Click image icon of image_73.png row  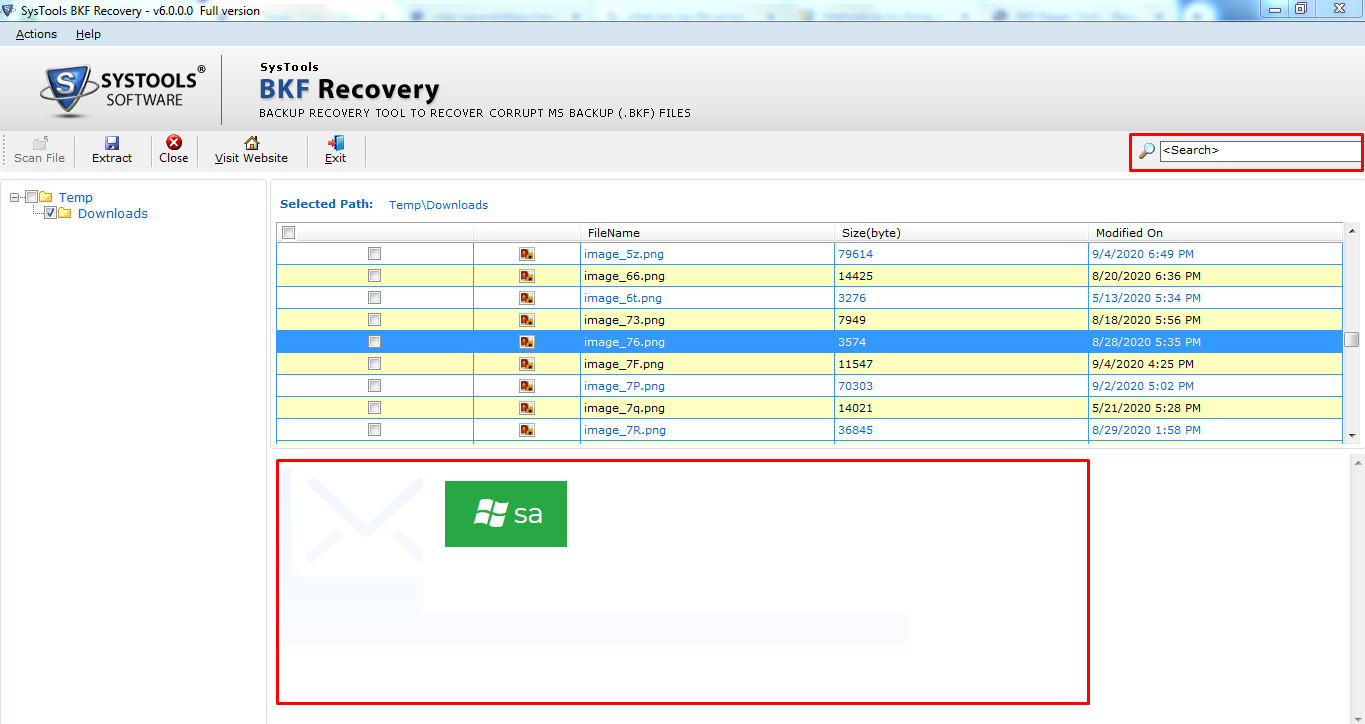527,320
